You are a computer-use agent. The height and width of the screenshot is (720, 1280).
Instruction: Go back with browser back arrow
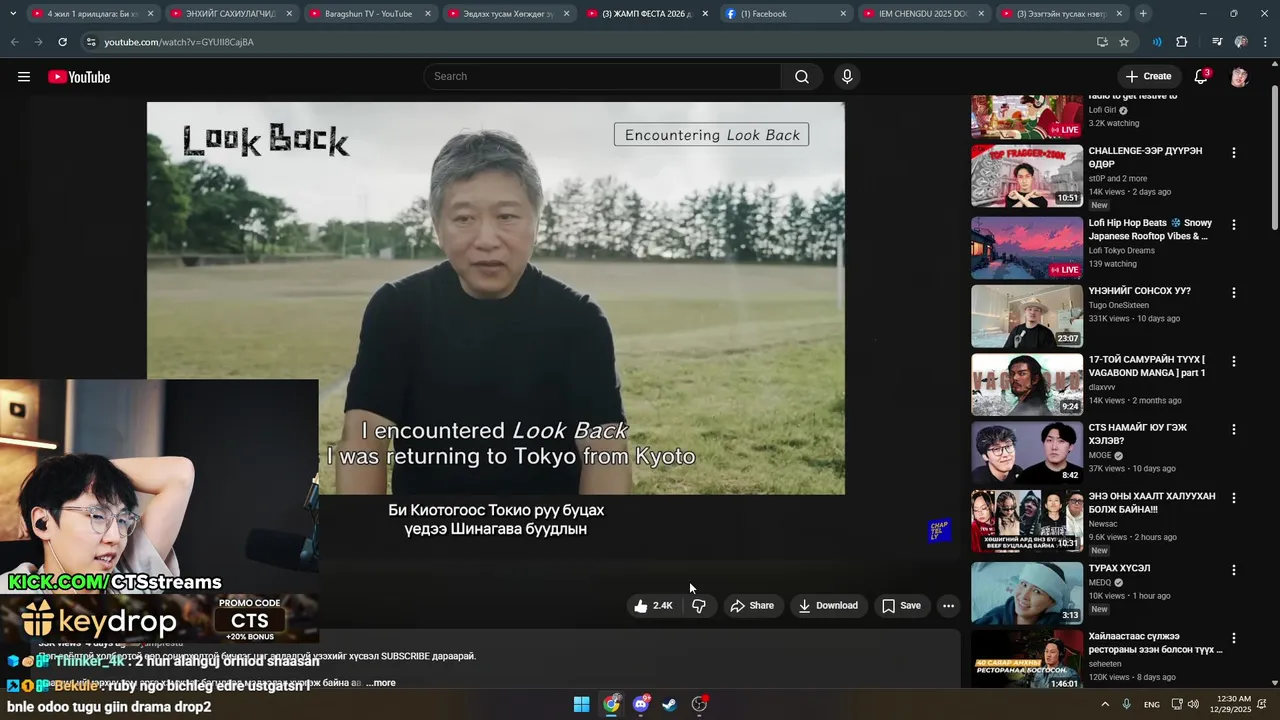(14, 42)
